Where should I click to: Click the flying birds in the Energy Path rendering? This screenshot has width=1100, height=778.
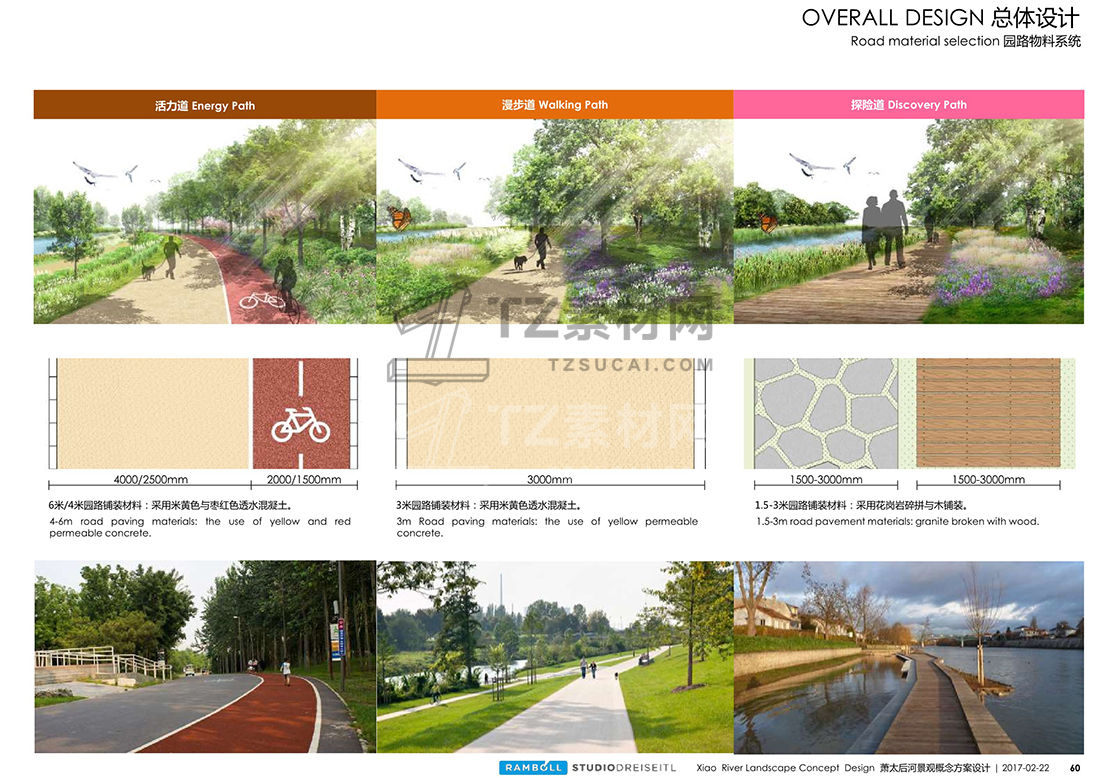[105, 172]
